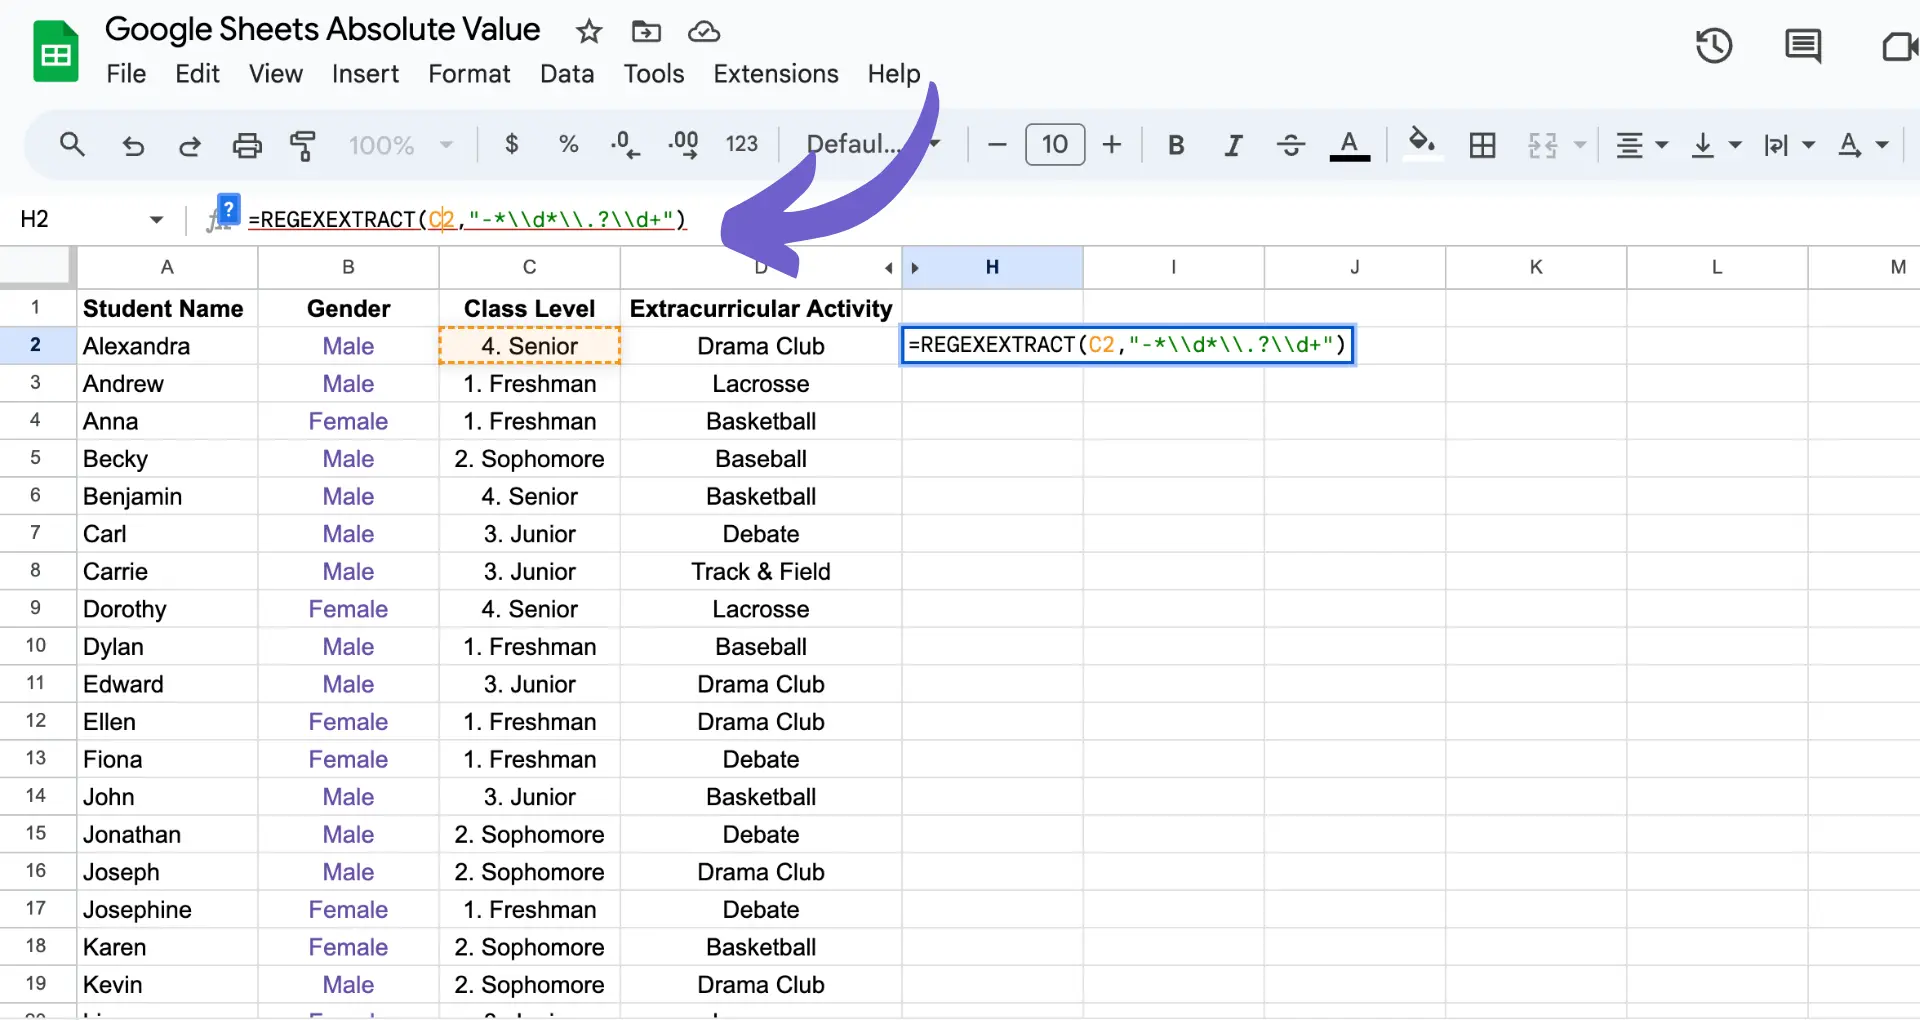Star the Google Sheets Absolute Value document

[589, 32]
